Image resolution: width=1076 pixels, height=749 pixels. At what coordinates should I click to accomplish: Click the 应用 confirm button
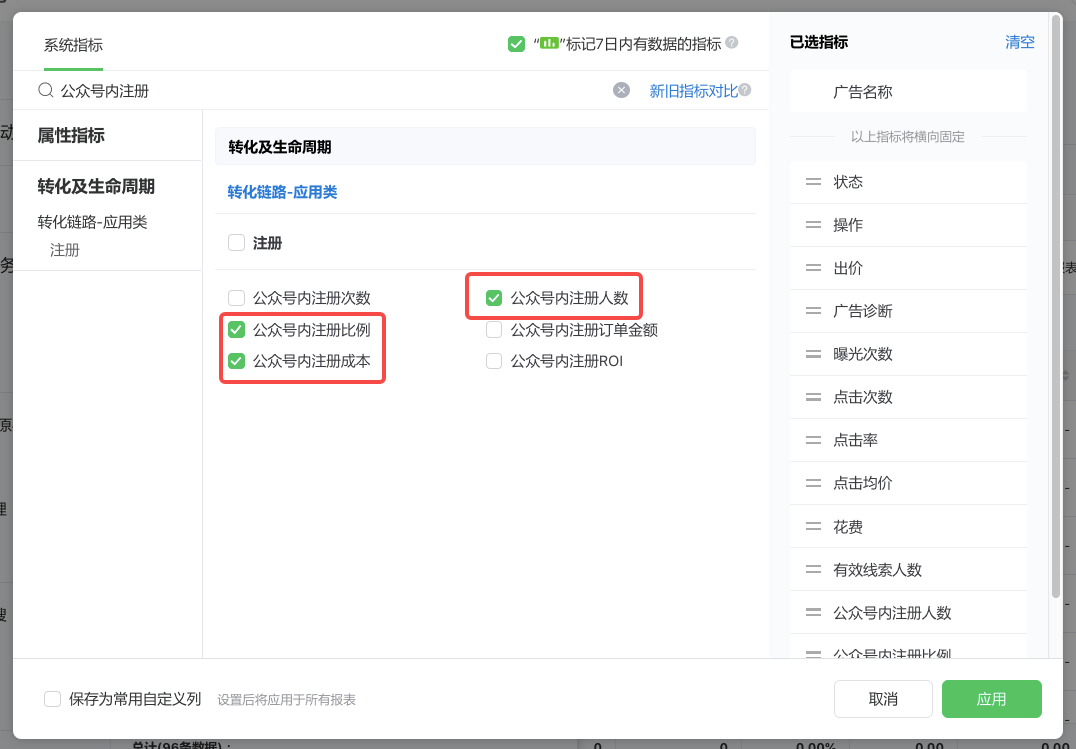tap(991, 698)
